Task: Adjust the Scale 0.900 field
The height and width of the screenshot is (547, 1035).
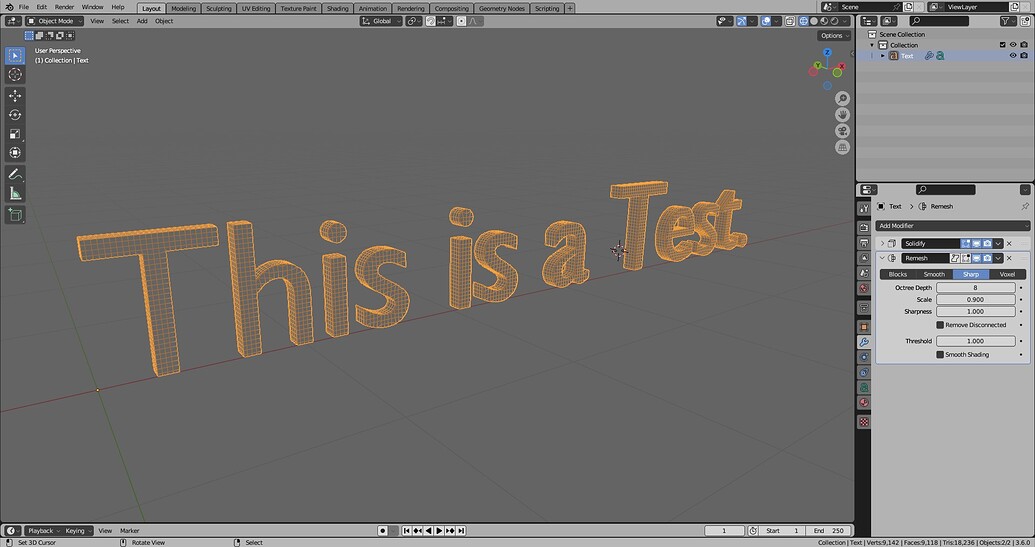Action: tap(976, 300)
